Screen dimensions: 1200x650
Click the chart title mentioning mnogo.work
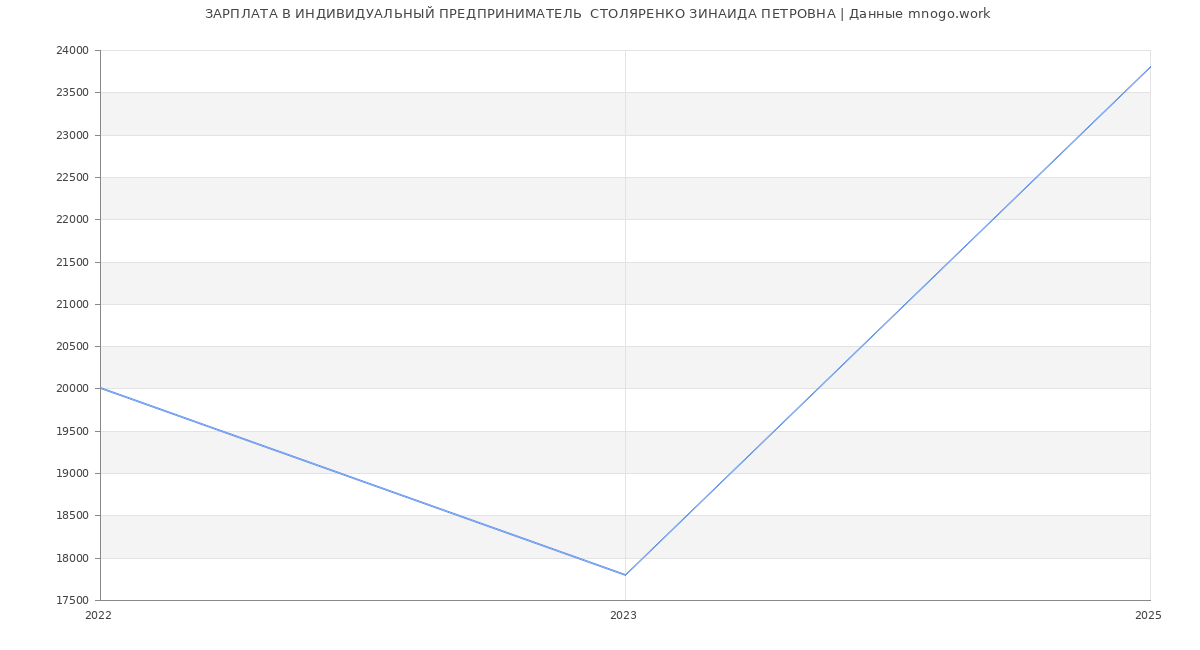pos(597,14)
